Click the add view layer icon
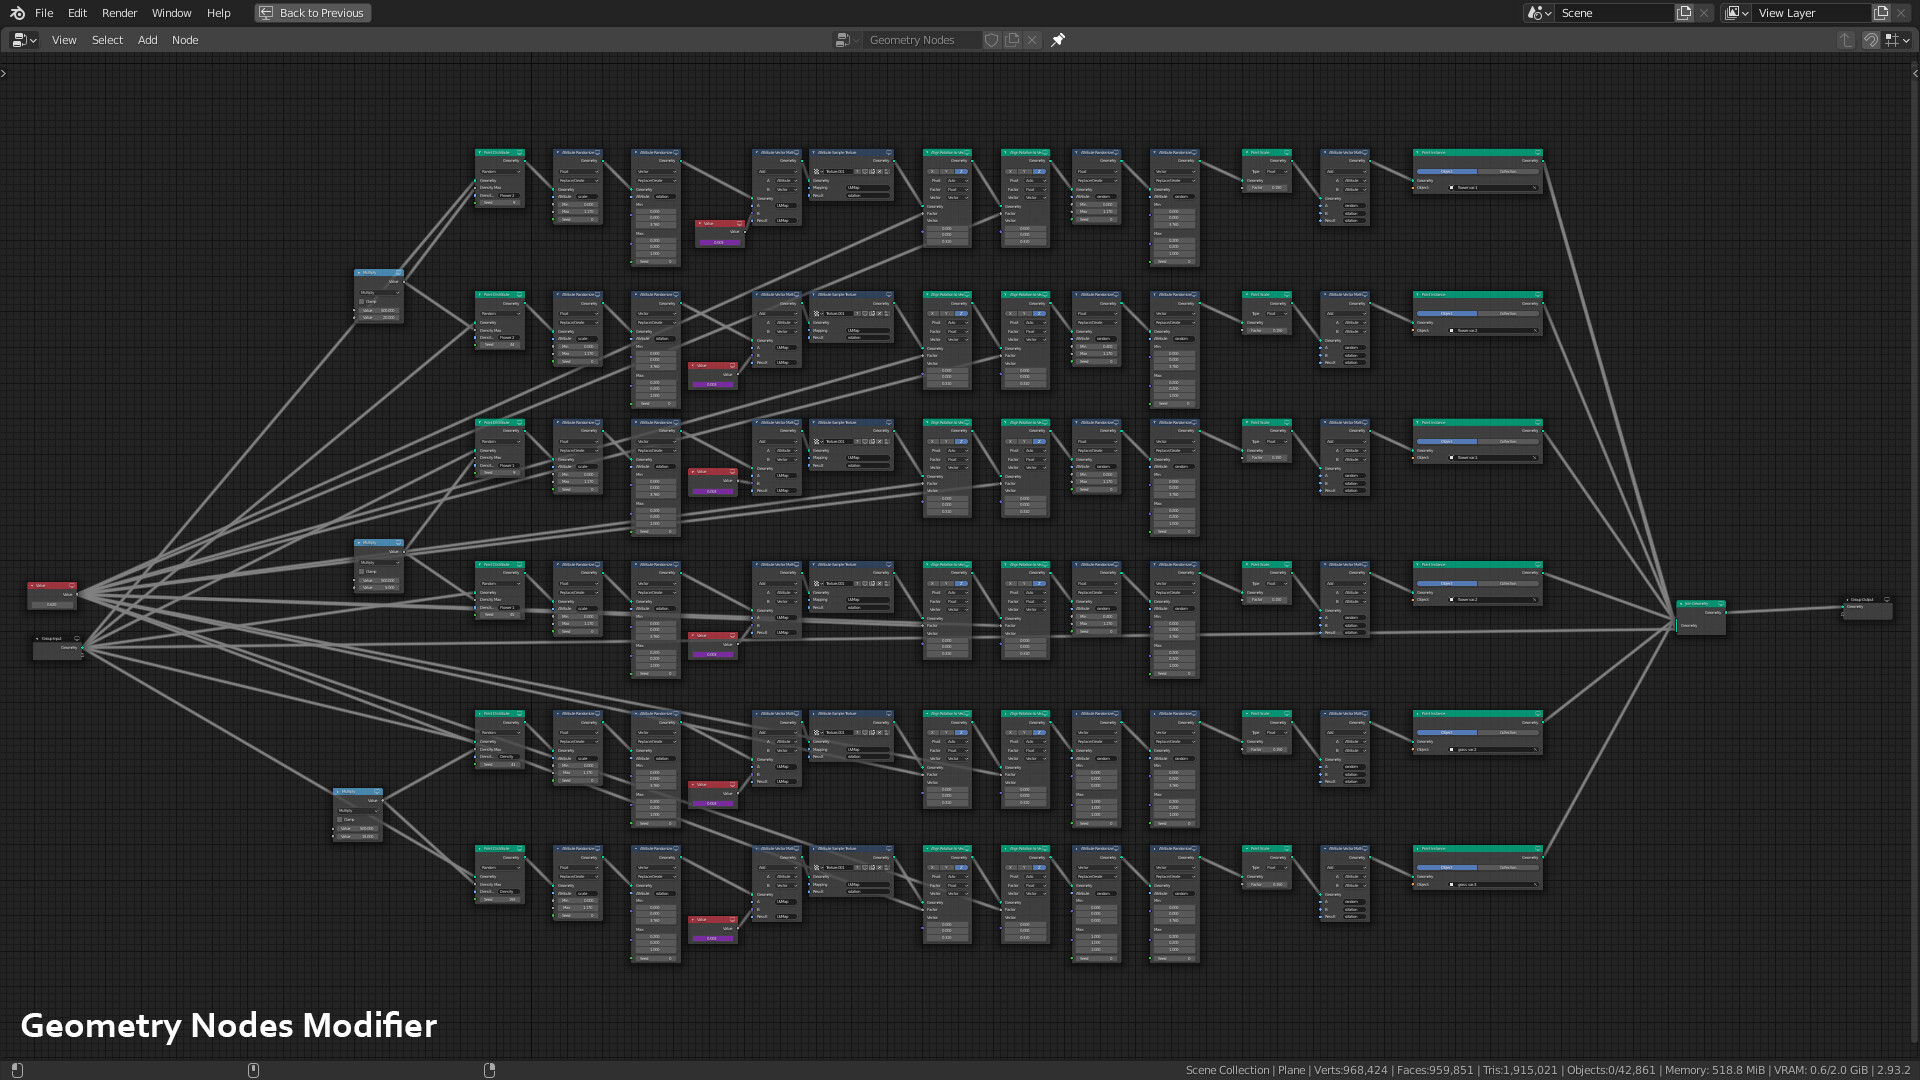 tap(1881, 13)
